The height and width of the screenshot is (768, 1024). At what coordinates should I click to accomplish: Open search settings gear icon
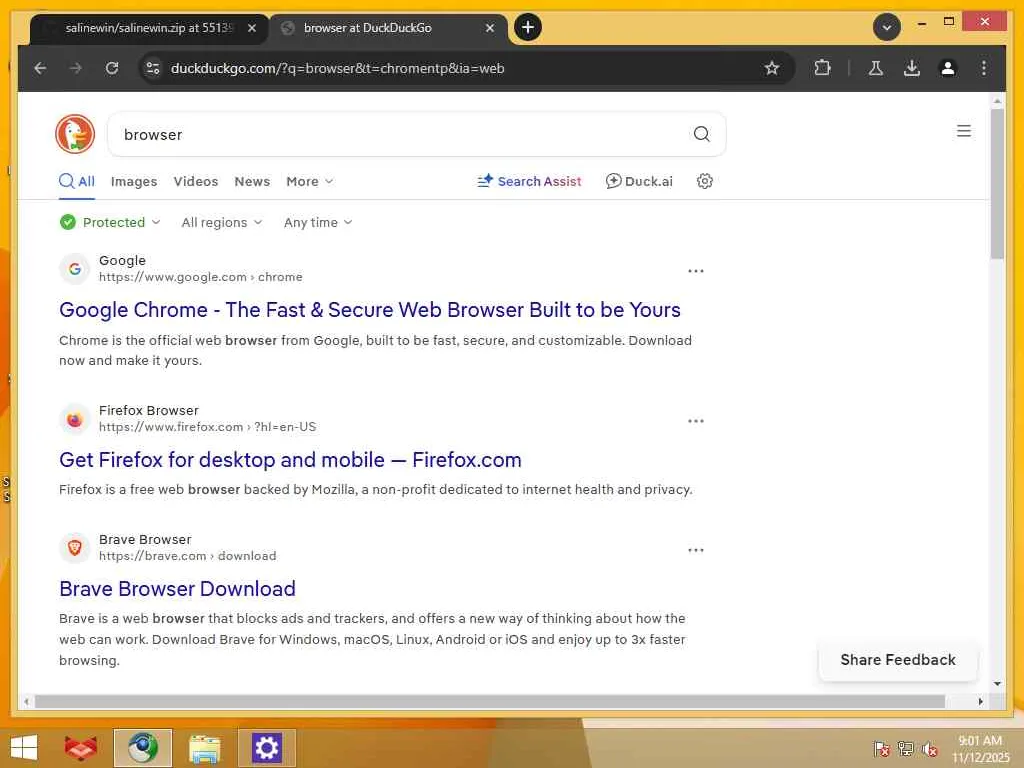[705, 181]
